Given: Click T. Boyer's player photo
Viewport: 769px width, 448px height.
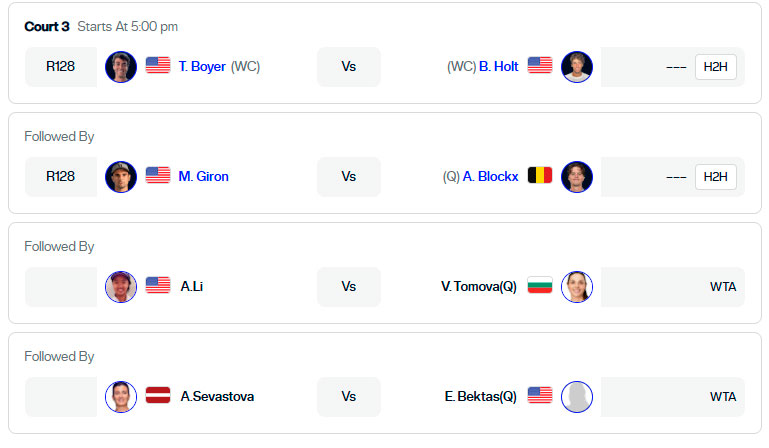Looking at the screenshot, I should (121, 67).
